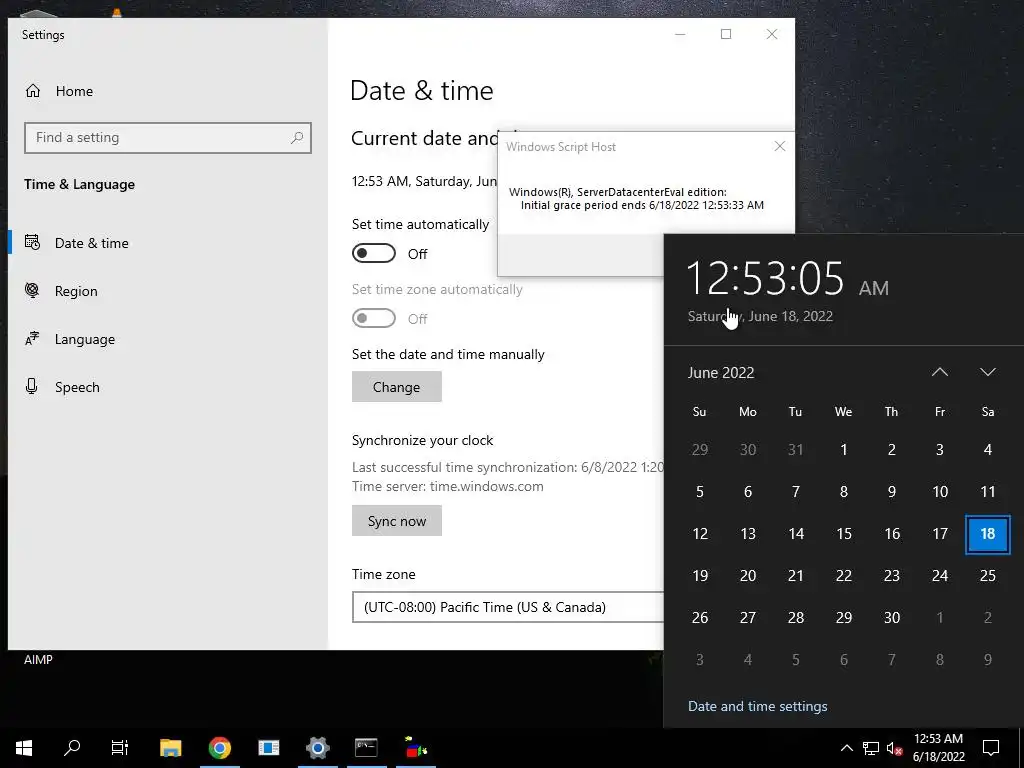Select June 10 in the calendar

[940, 492]
